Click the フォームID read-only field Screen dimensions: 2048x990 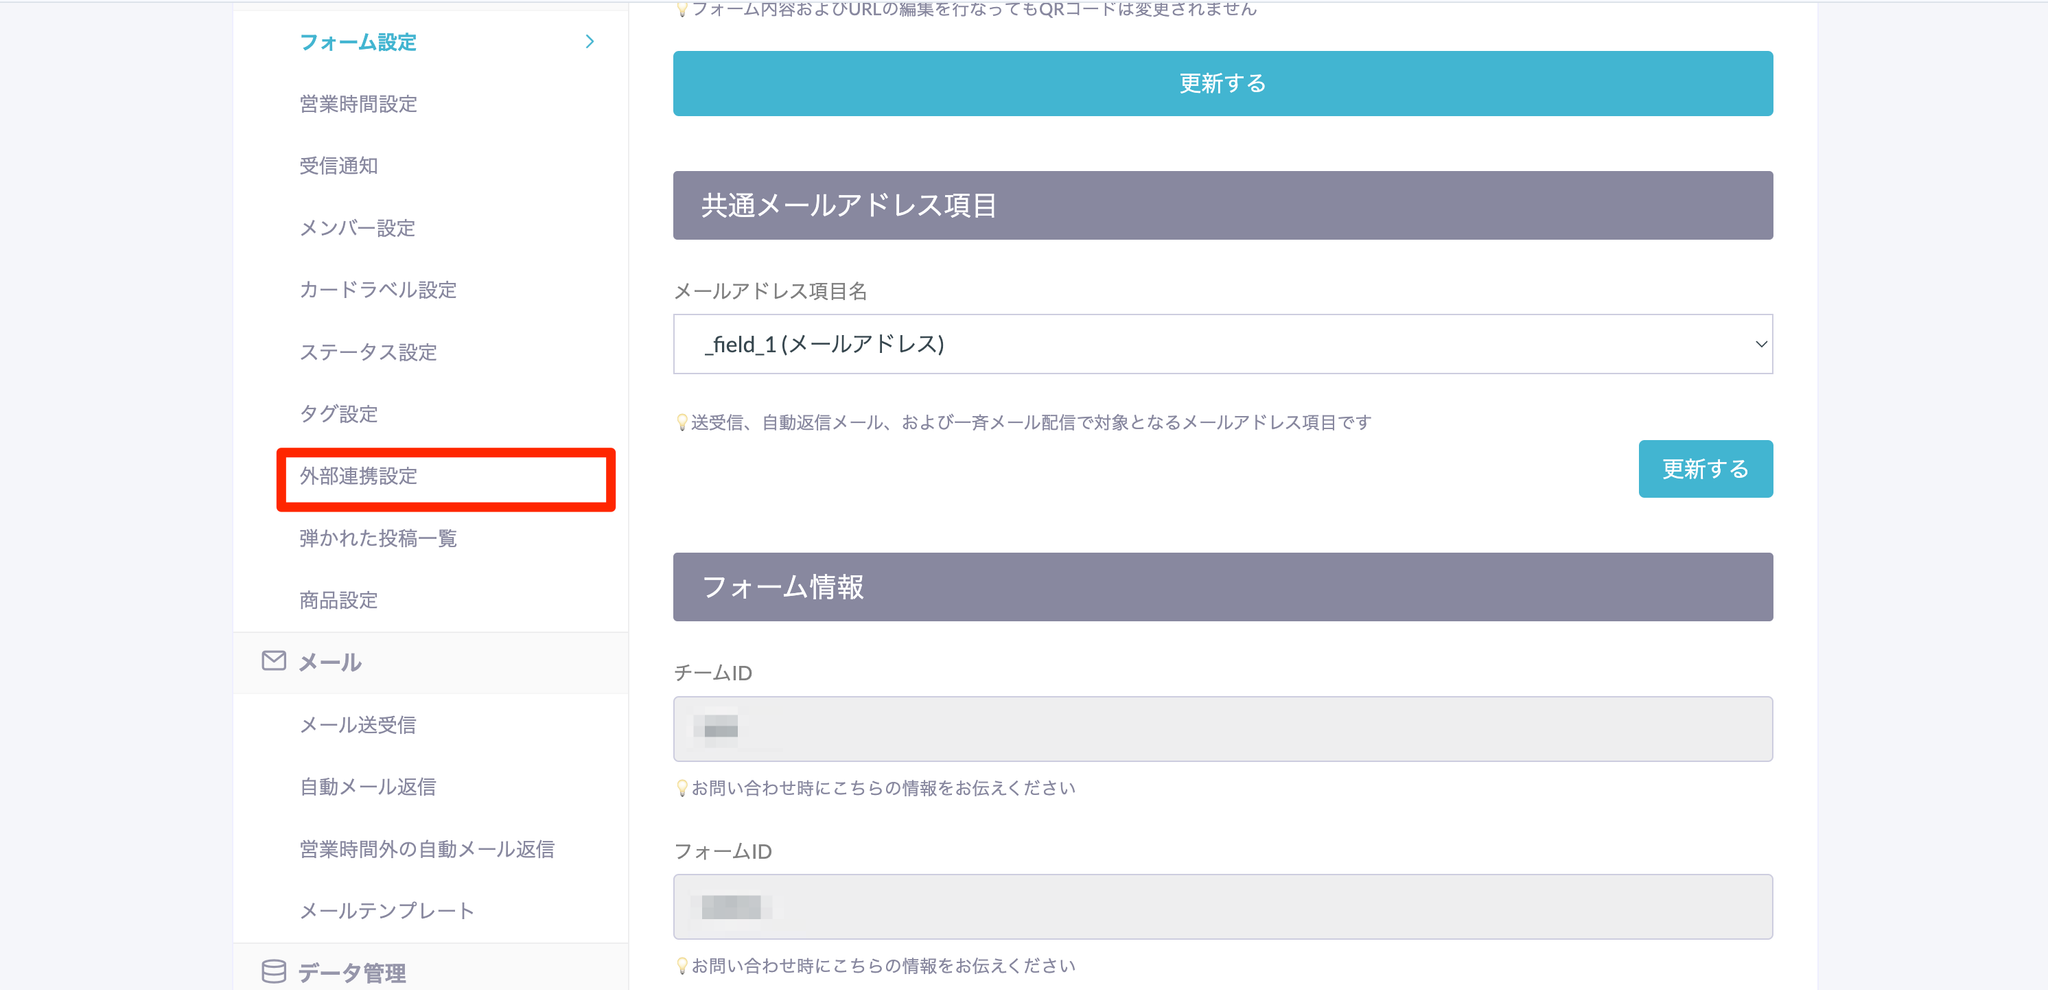tap(1222, 907)
